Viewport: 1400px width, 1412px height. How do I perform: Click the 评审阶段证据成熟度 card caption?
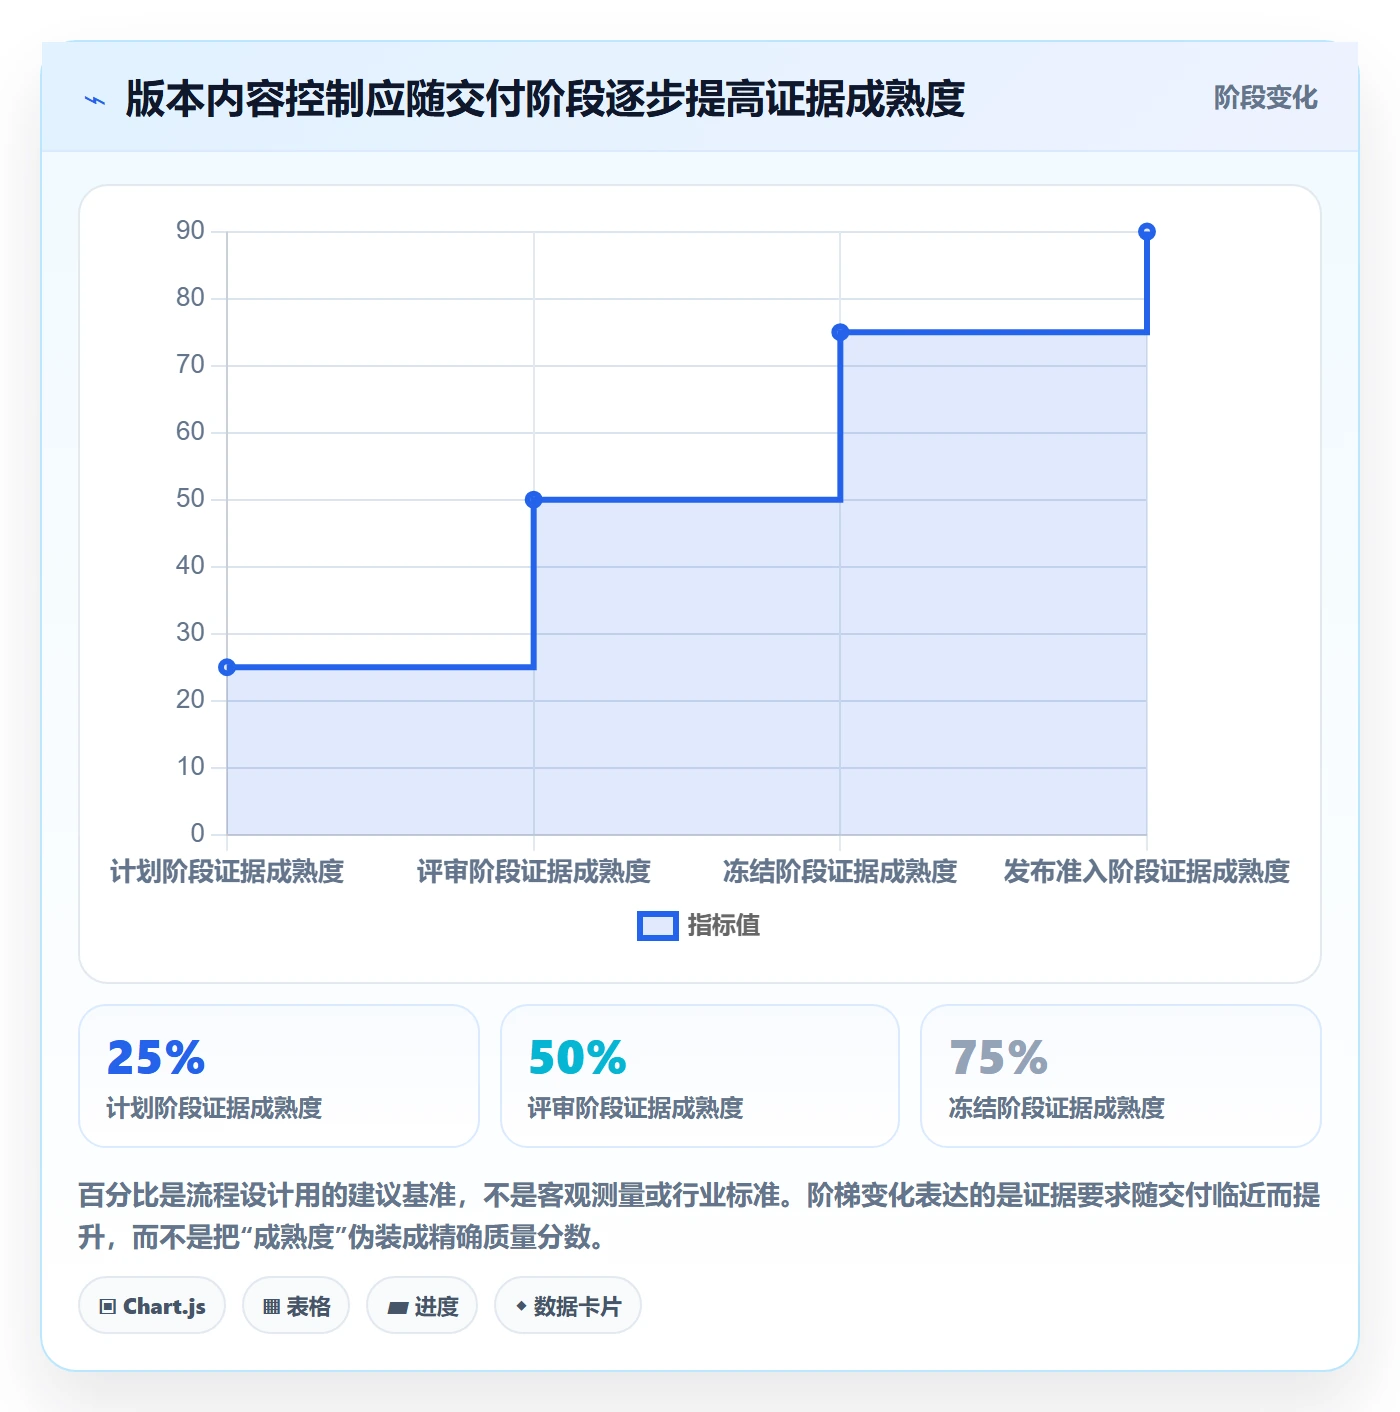(x=636, y=1108)
